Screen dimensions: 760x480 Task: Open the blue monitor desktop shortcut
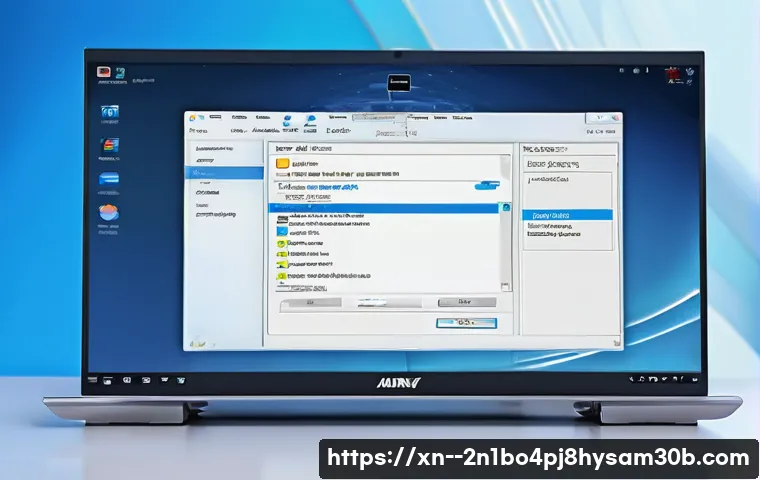tap(109, 111)
